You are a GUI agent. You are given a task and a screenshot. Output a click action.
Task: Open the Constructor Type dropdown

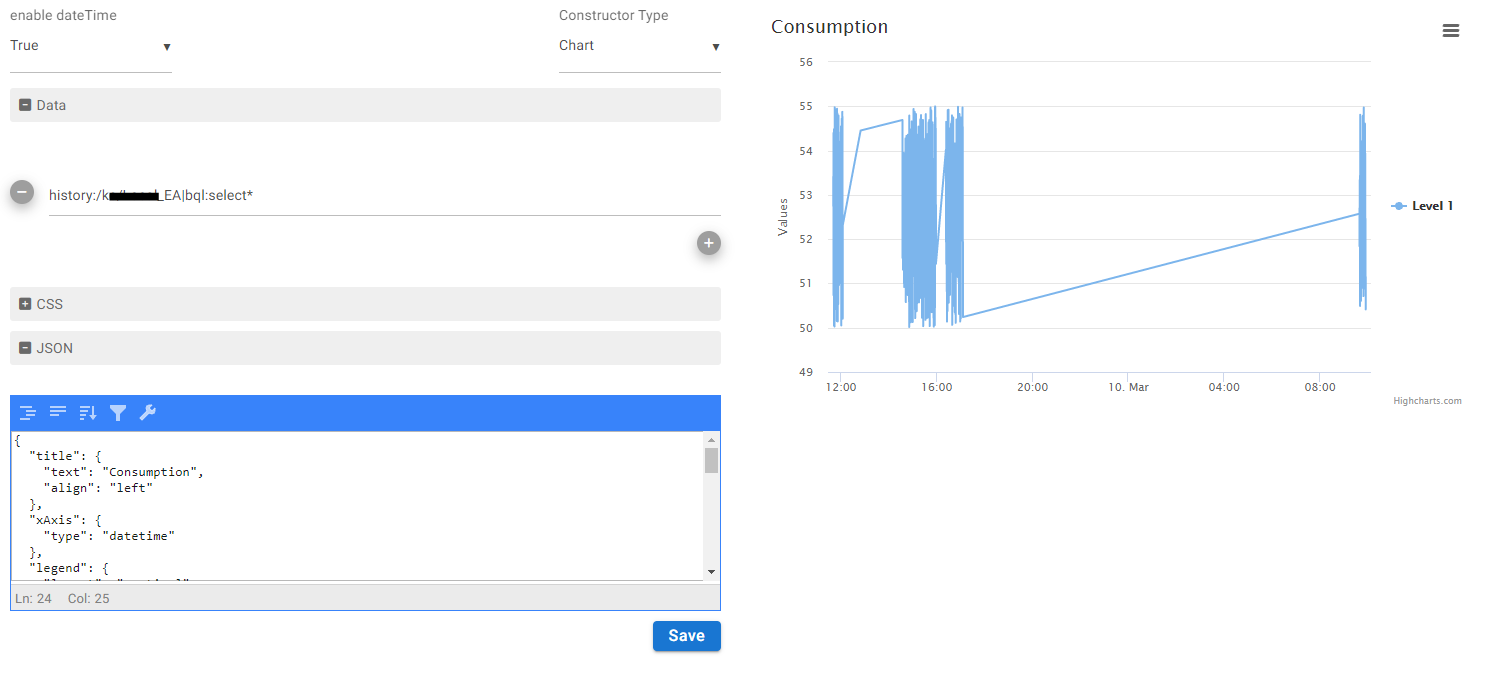point(639,46)
